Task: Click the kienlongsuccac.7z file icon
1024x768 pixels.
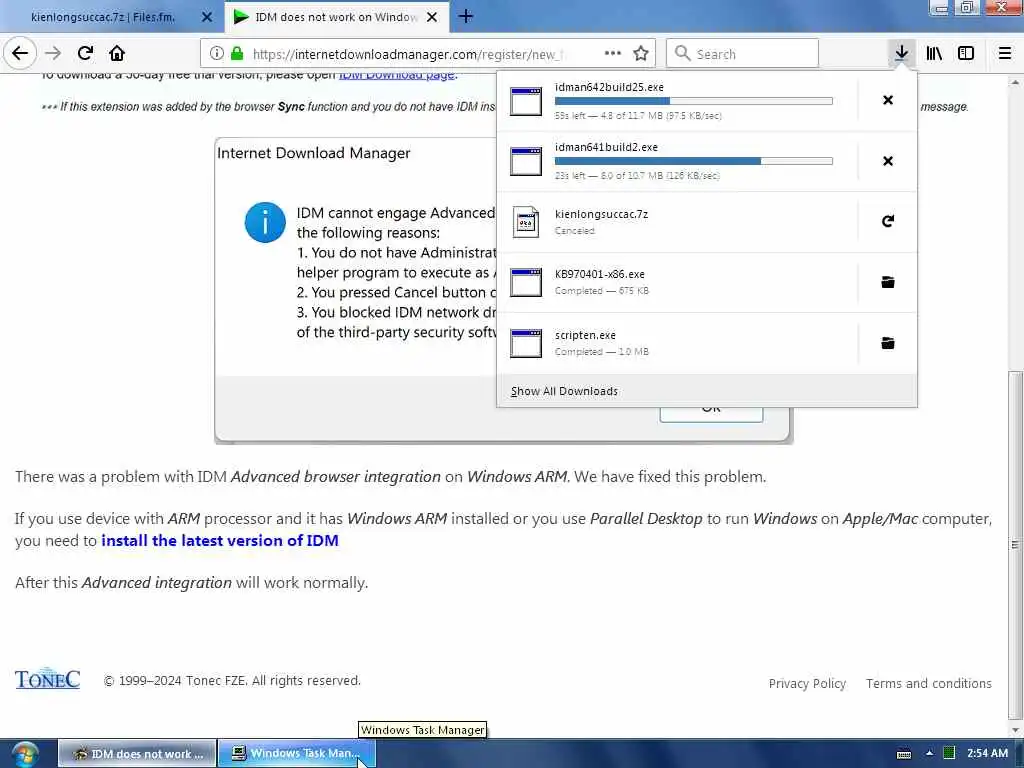Action: (526, 222)
